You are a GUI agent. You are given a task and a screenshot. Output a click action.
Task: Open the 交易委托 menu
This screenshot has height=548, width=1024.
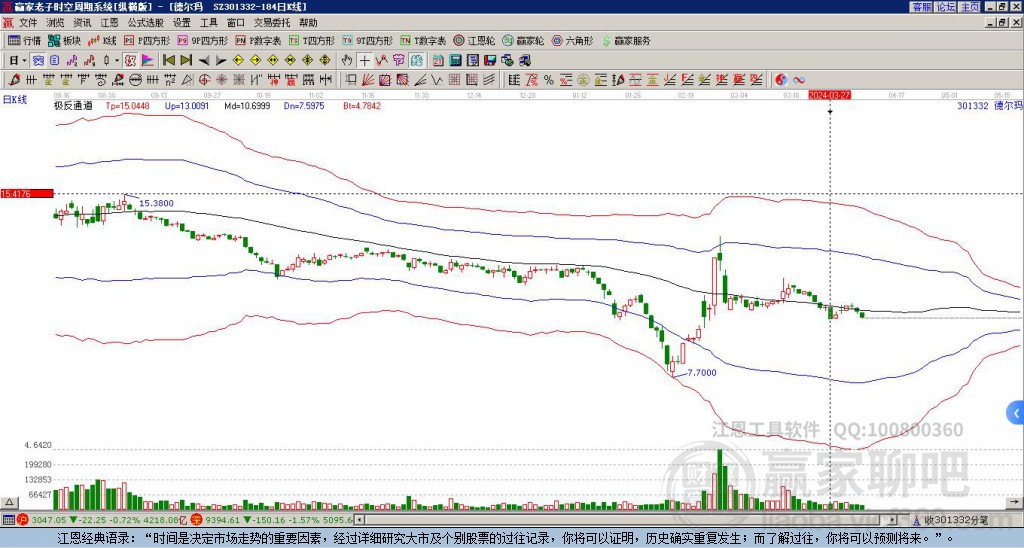pyautogui.click(x=272, y=23)
